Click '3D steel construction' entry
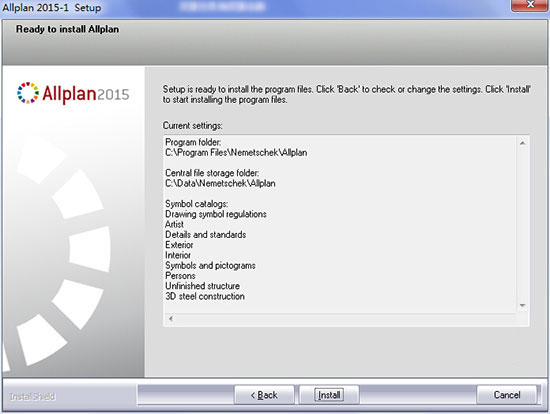550x414 pixels. click(205, 296)
